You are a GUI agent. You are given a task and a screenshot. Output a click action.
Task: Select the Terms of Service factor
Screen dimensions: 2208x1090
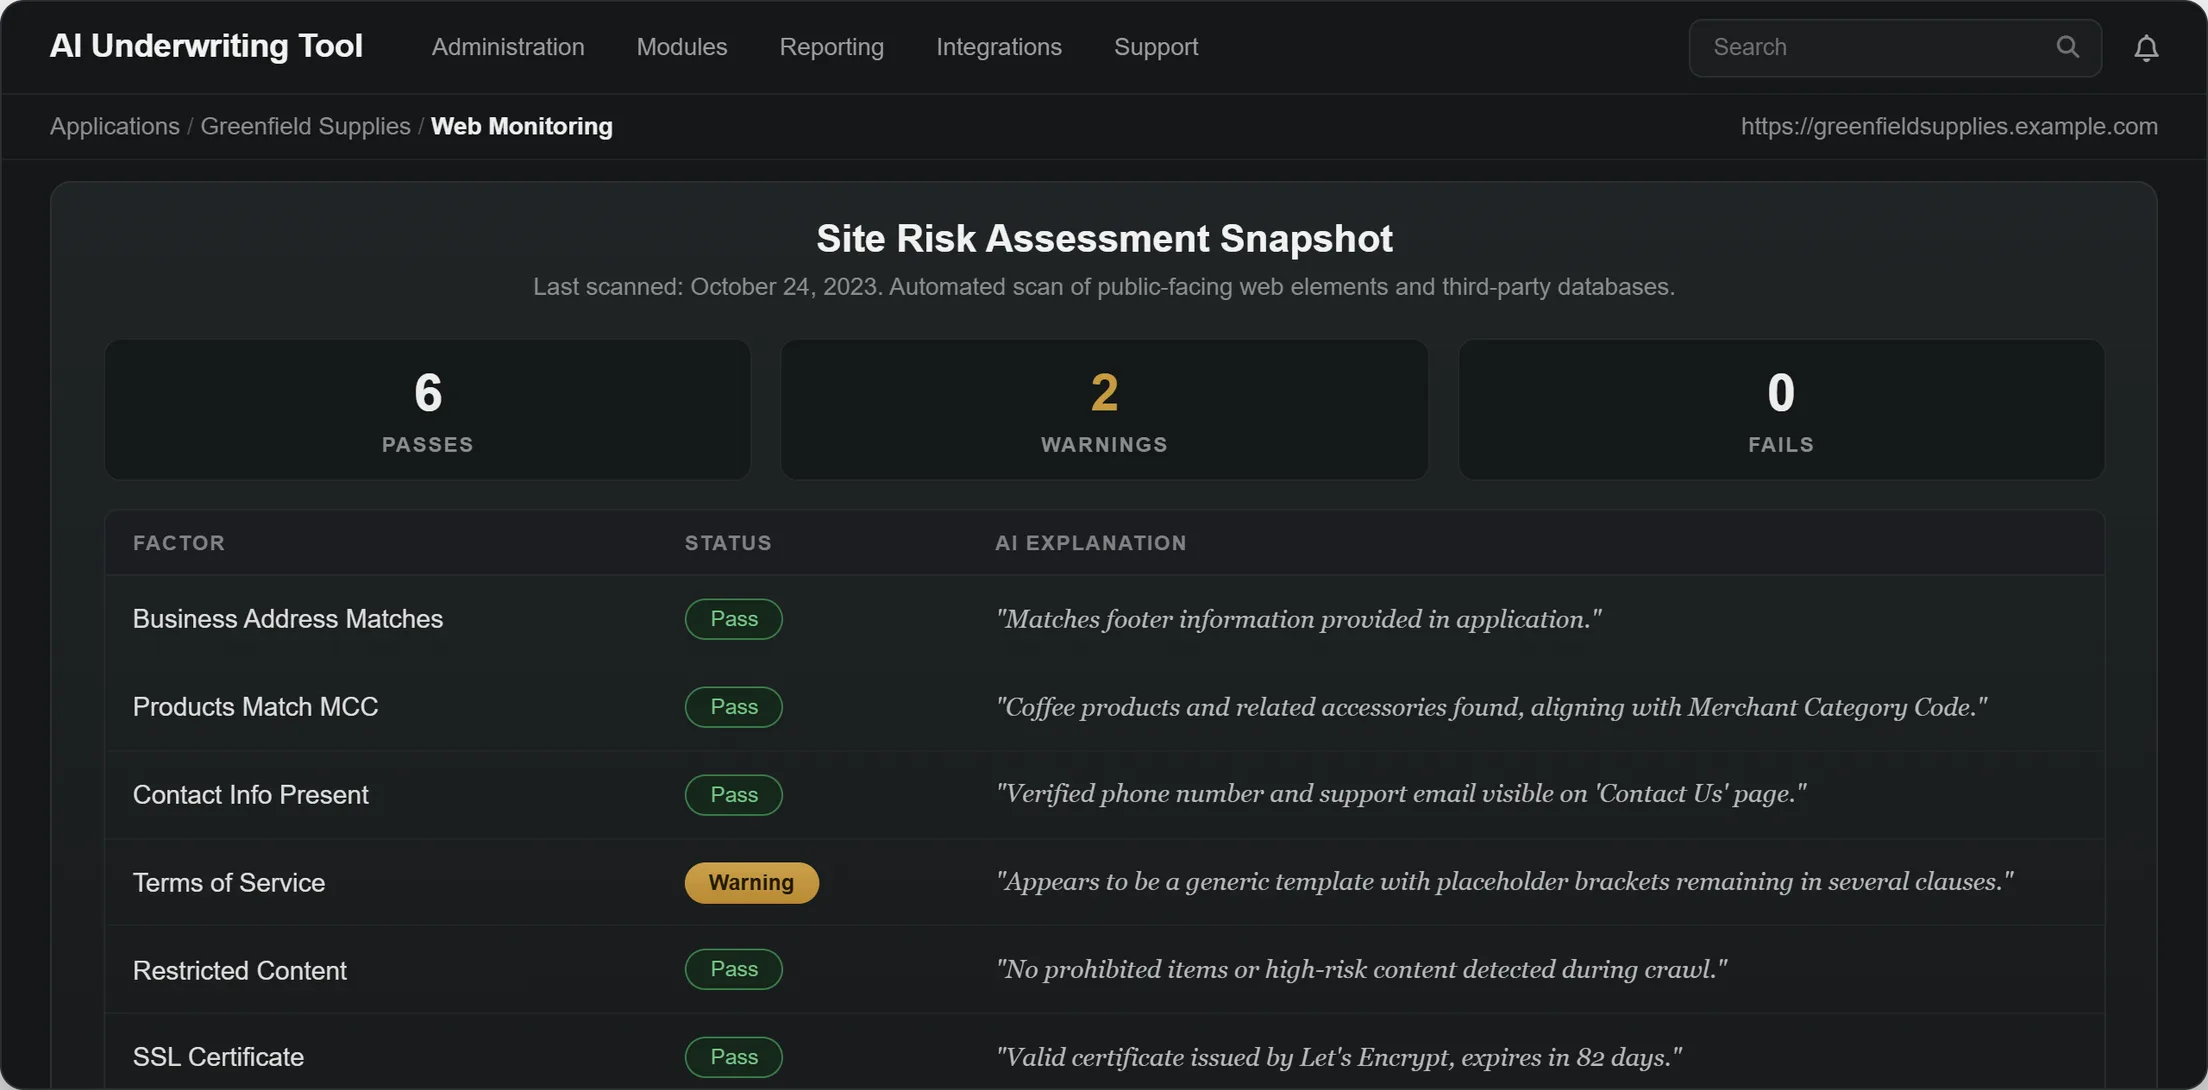pos(228,883)
